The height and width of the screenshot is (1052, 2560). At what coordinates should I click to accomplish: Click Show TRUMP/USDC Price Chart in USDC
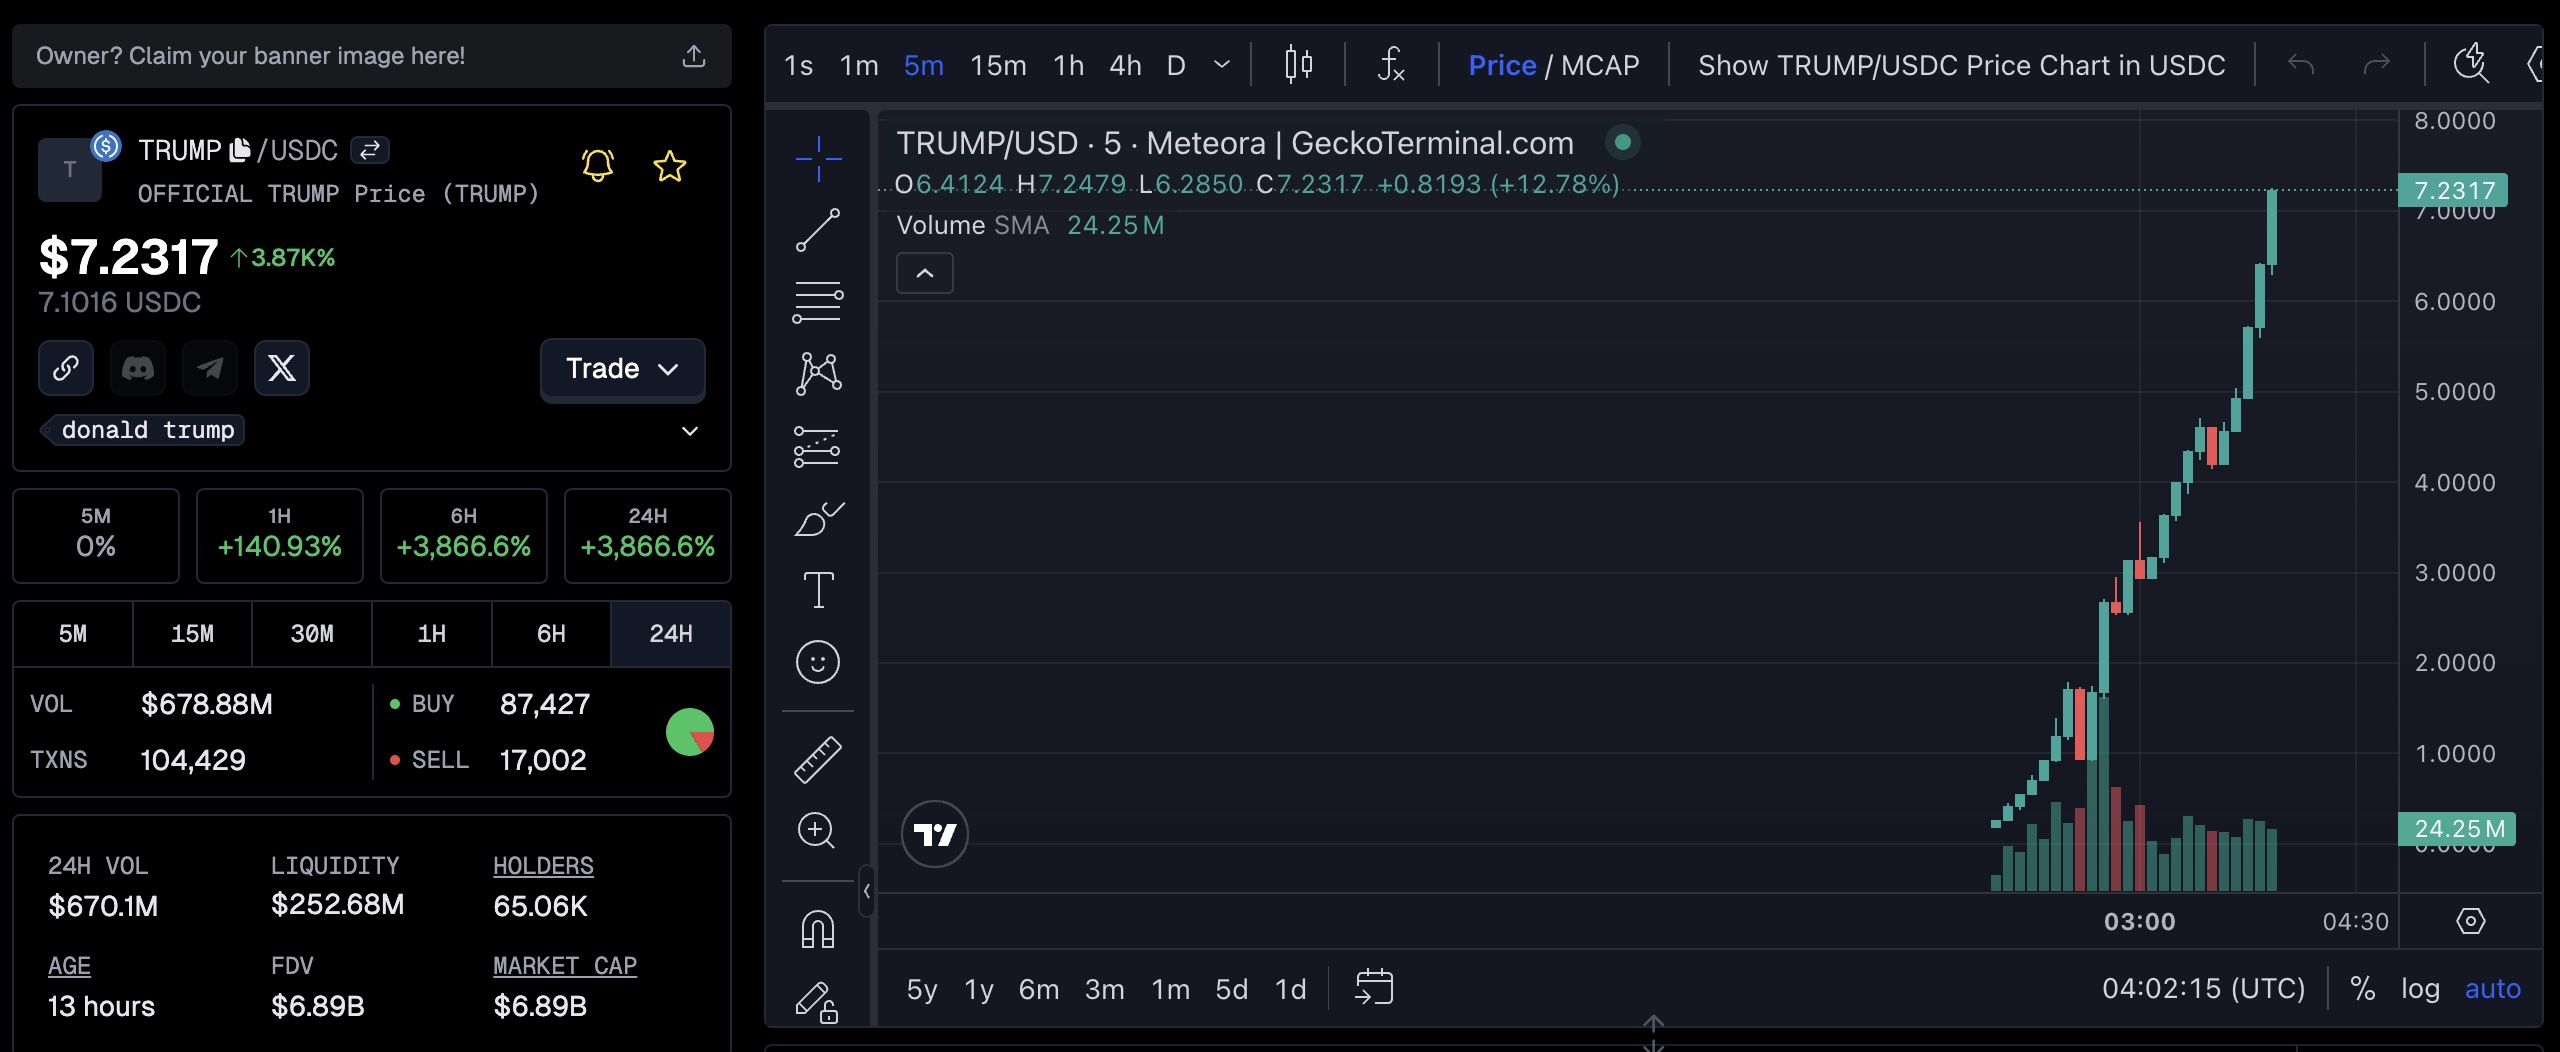(1961, 65)
